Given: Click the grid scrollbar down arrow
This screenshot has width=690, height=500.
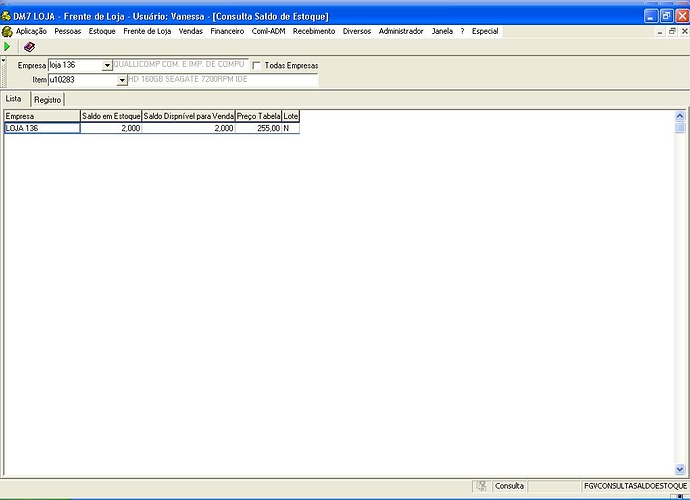Looking at the screenshot, I should 680,469.
